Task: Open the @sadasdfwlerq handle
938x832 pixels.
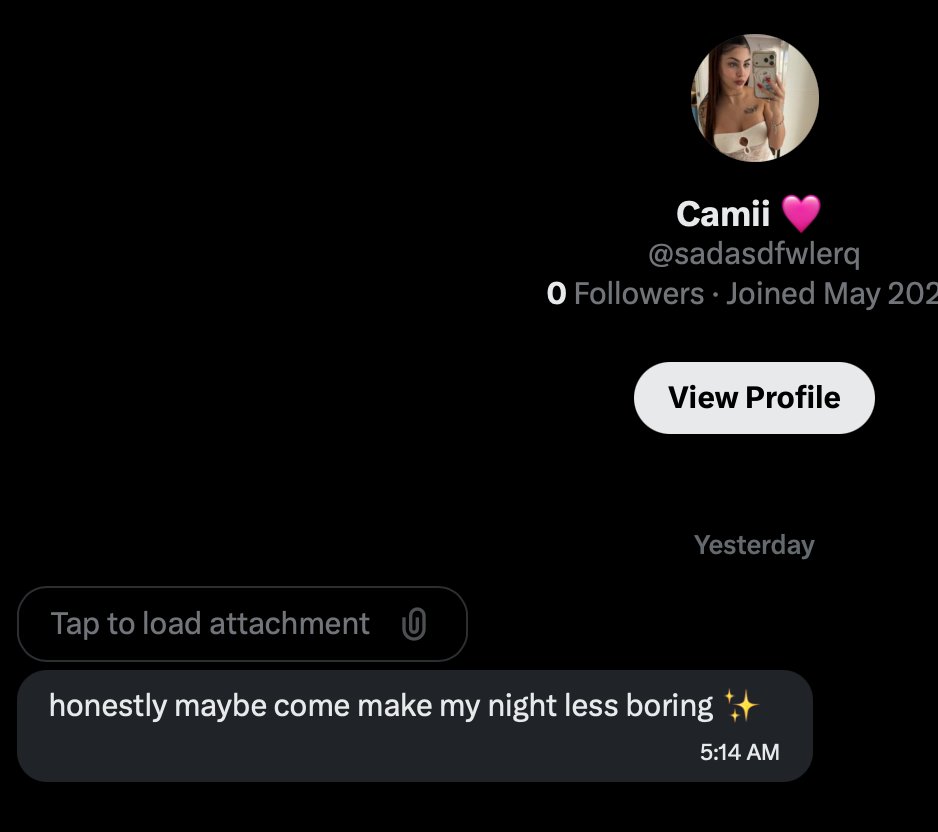Action: 754,254
